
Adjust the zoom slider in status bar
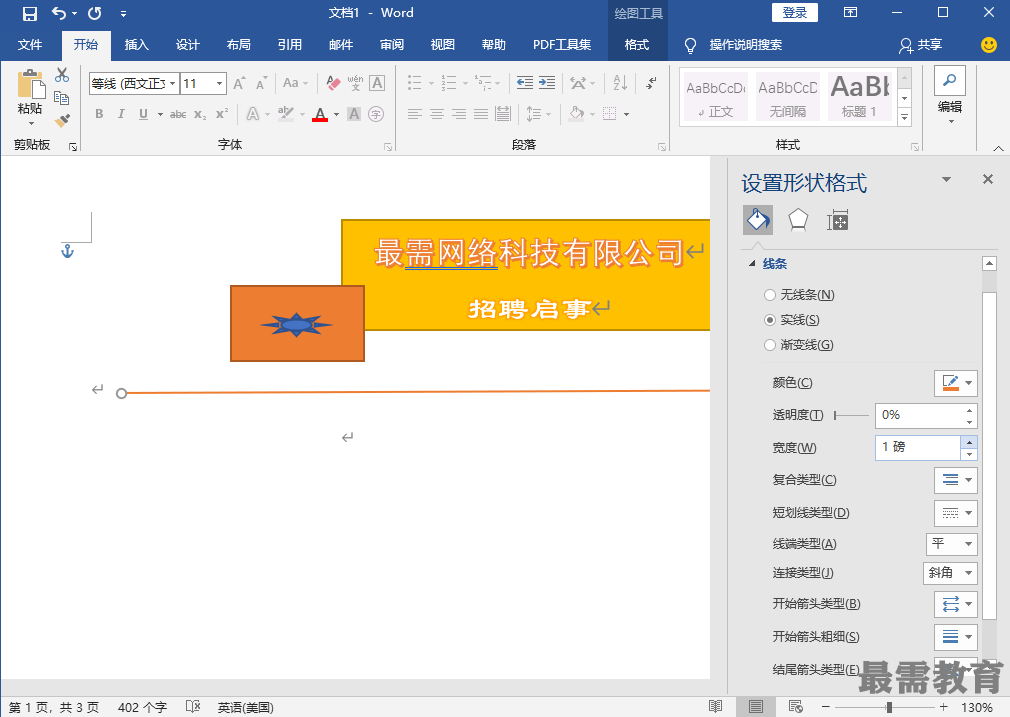coord(888,707)
